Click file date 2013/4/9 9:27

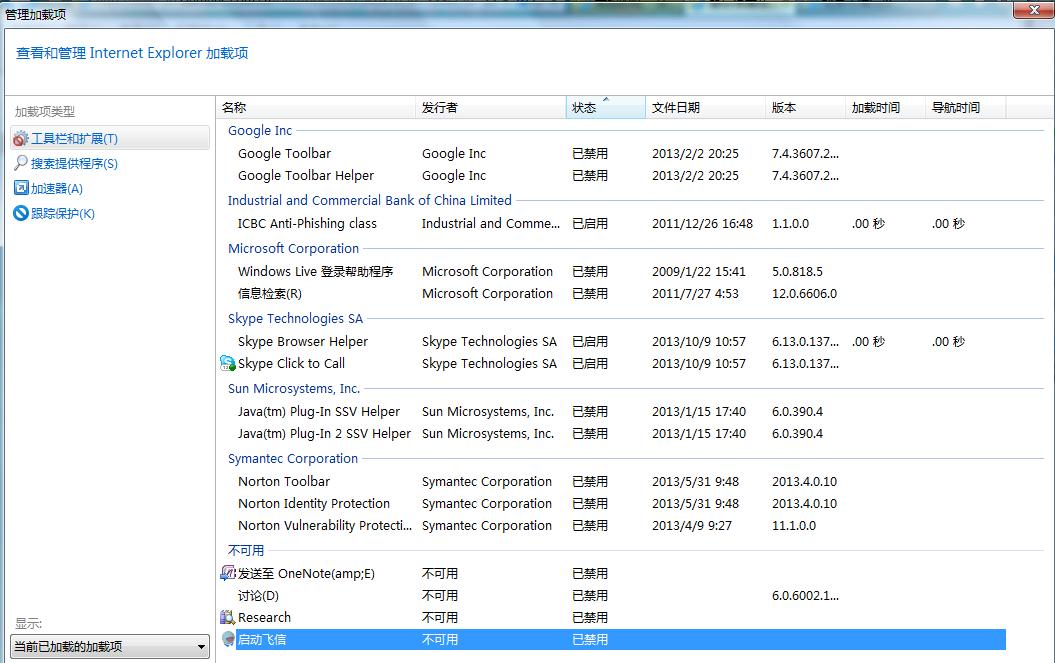(692, 526)
